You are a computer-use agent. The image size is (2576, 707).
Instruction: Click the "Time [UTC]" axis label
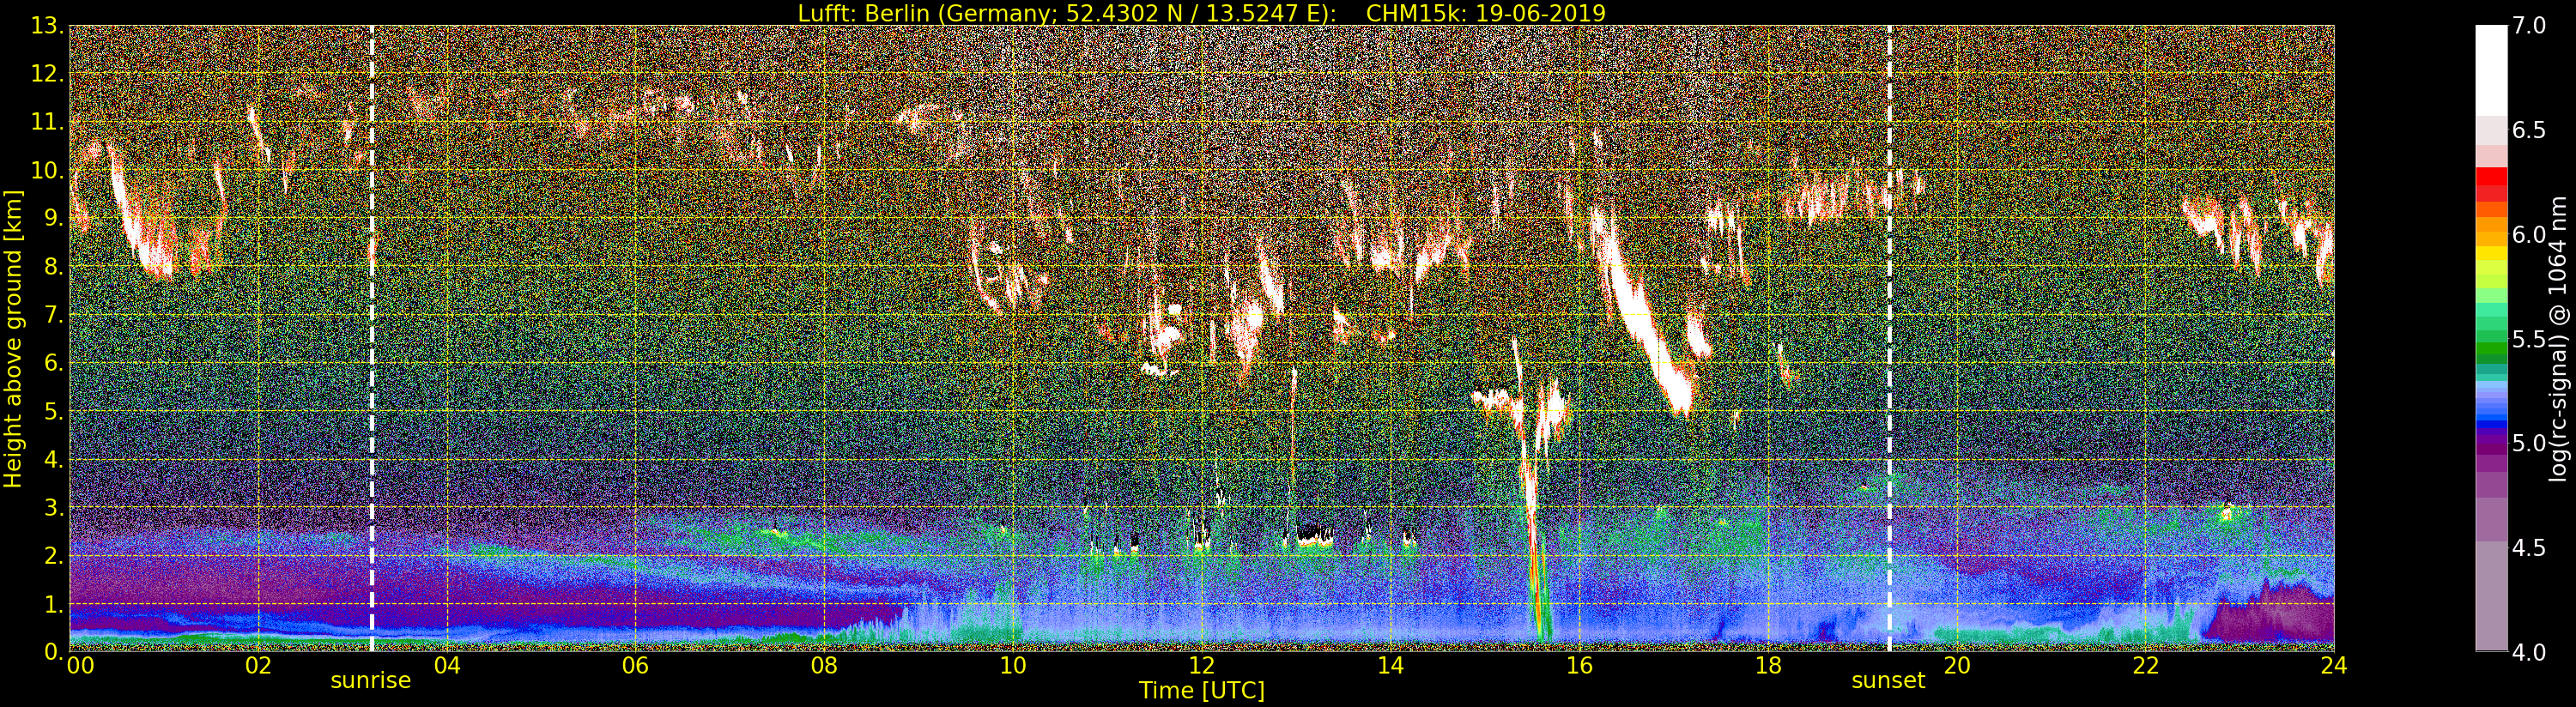pos(1202,690)
